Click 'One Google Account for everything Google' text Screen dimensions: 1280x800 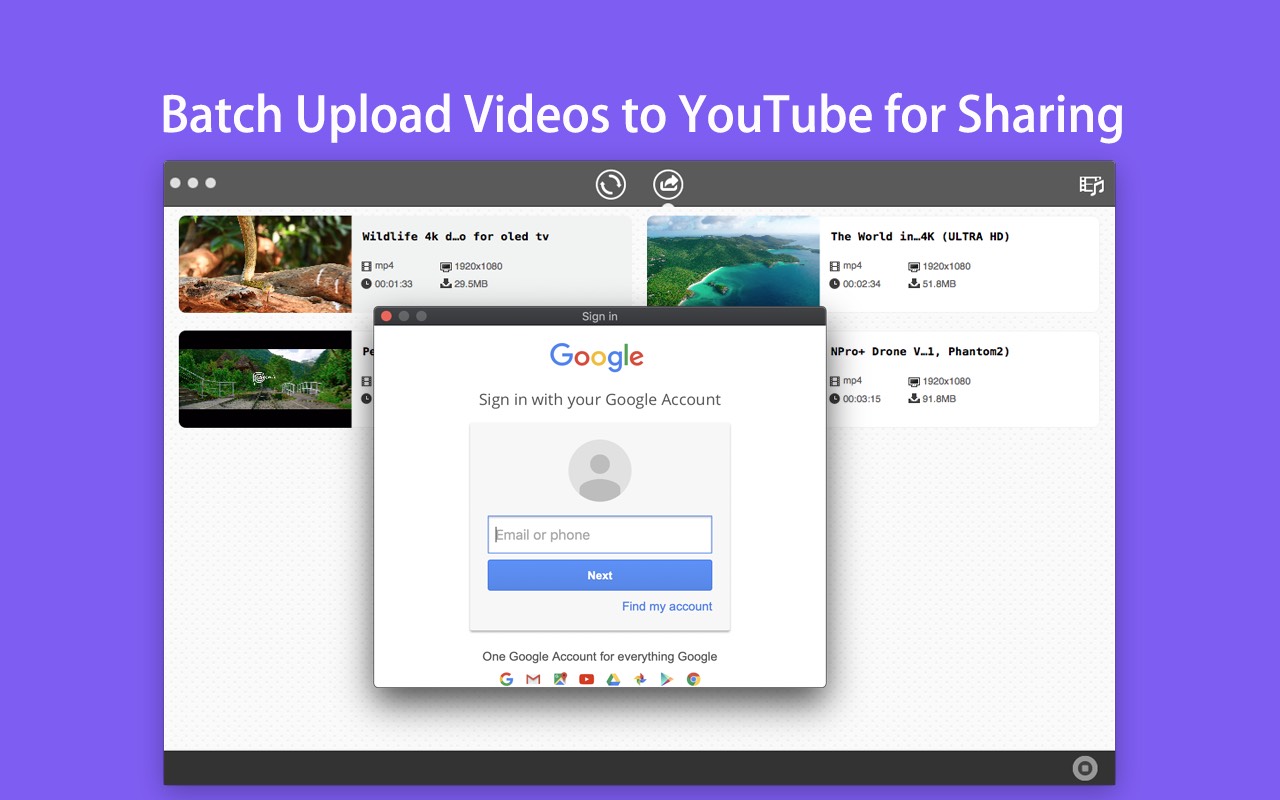click(x=600, y=657)
